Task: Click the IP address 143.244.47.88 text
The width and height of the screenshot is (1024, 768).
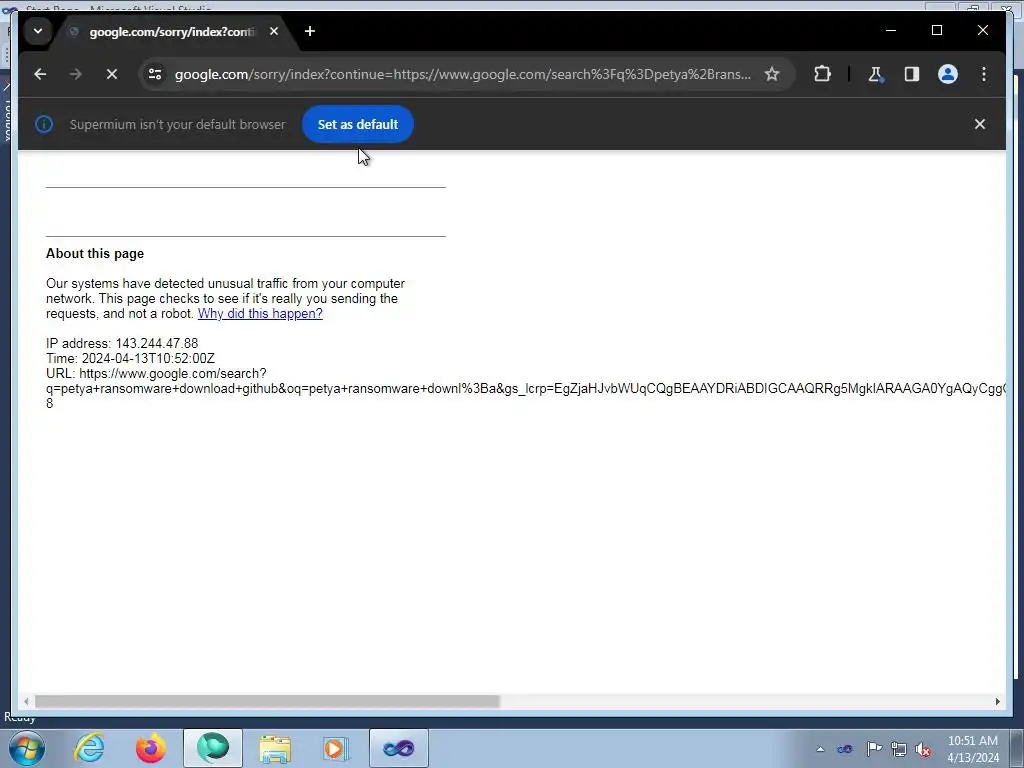Action: (x=122, y=344)
